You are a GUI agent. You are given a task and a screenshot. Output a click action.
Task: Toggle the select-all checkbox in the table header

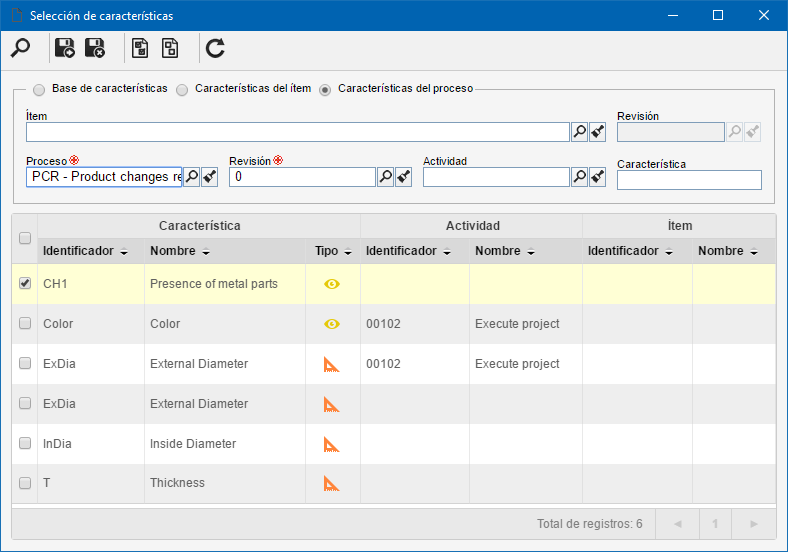click(x=25, y=238)
